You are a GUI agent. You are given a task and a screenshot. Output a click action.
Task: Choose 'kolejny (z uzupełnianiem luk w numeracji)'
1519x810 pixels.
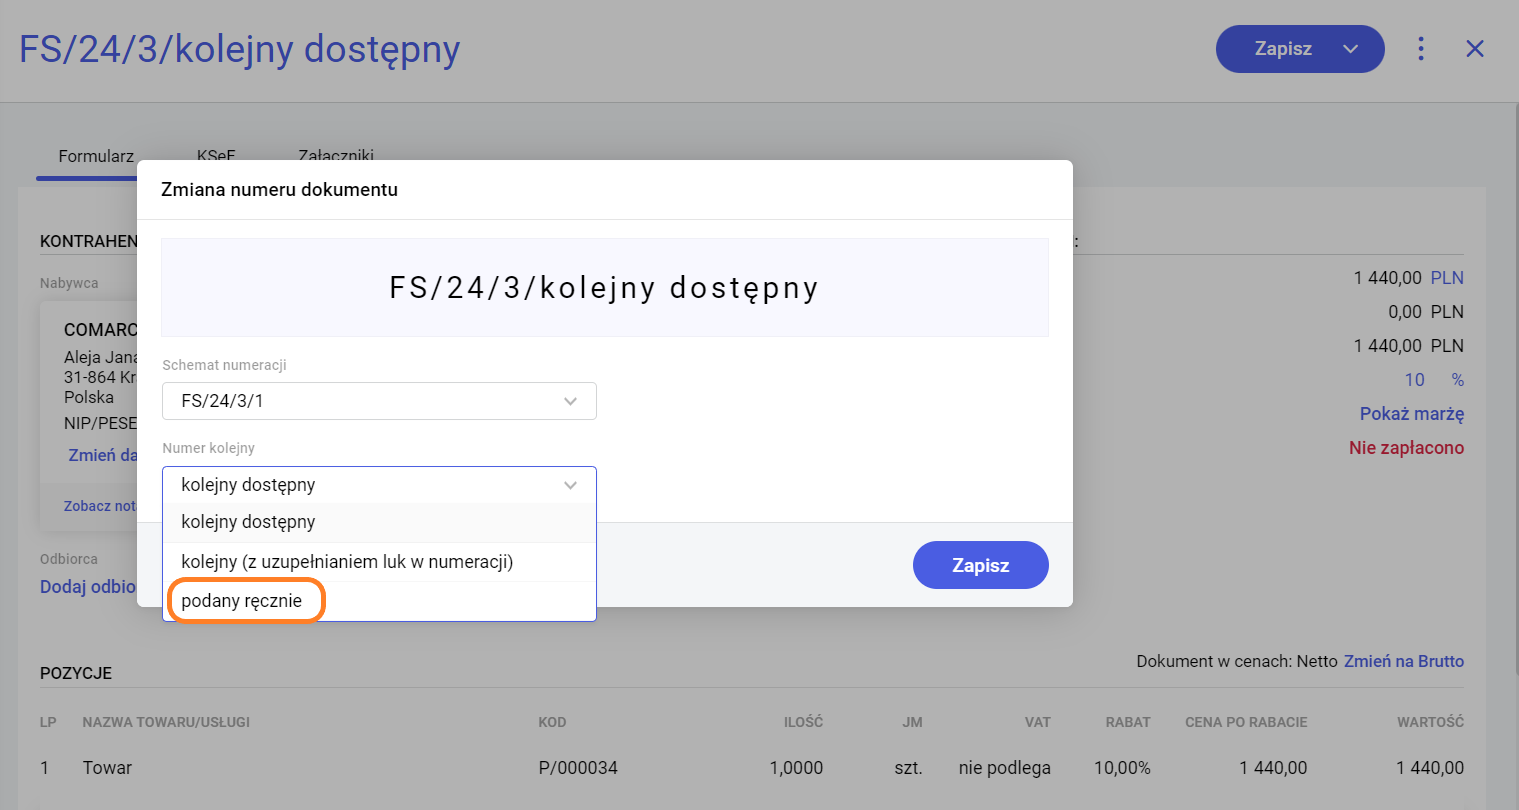[x=347, y=562]
